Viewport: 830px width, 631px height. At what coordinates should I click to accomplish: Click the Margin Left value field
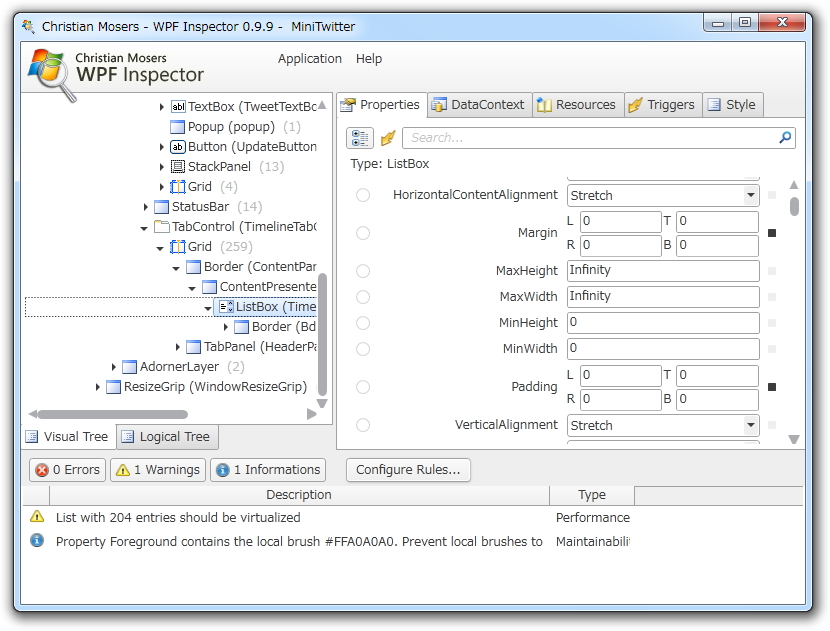point(620,221)
